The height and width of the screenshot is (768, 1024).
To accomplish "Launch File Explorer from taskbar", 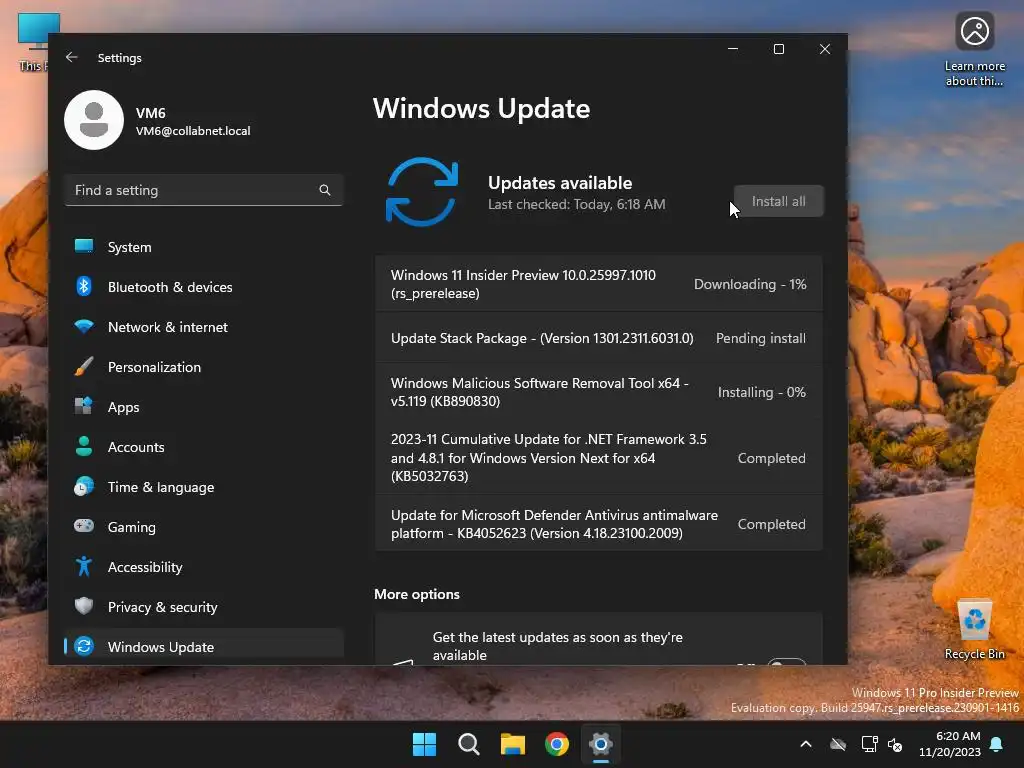I will [x=513, y=744].
